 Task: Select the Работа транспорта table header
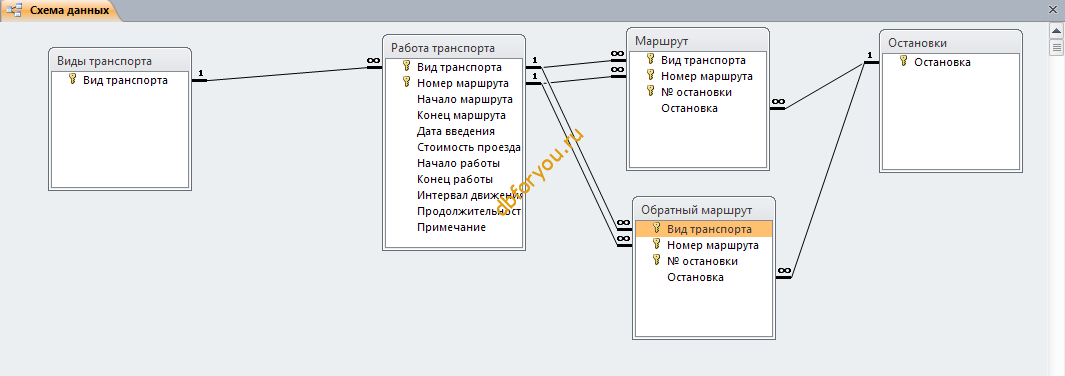[x=454, y=48]
